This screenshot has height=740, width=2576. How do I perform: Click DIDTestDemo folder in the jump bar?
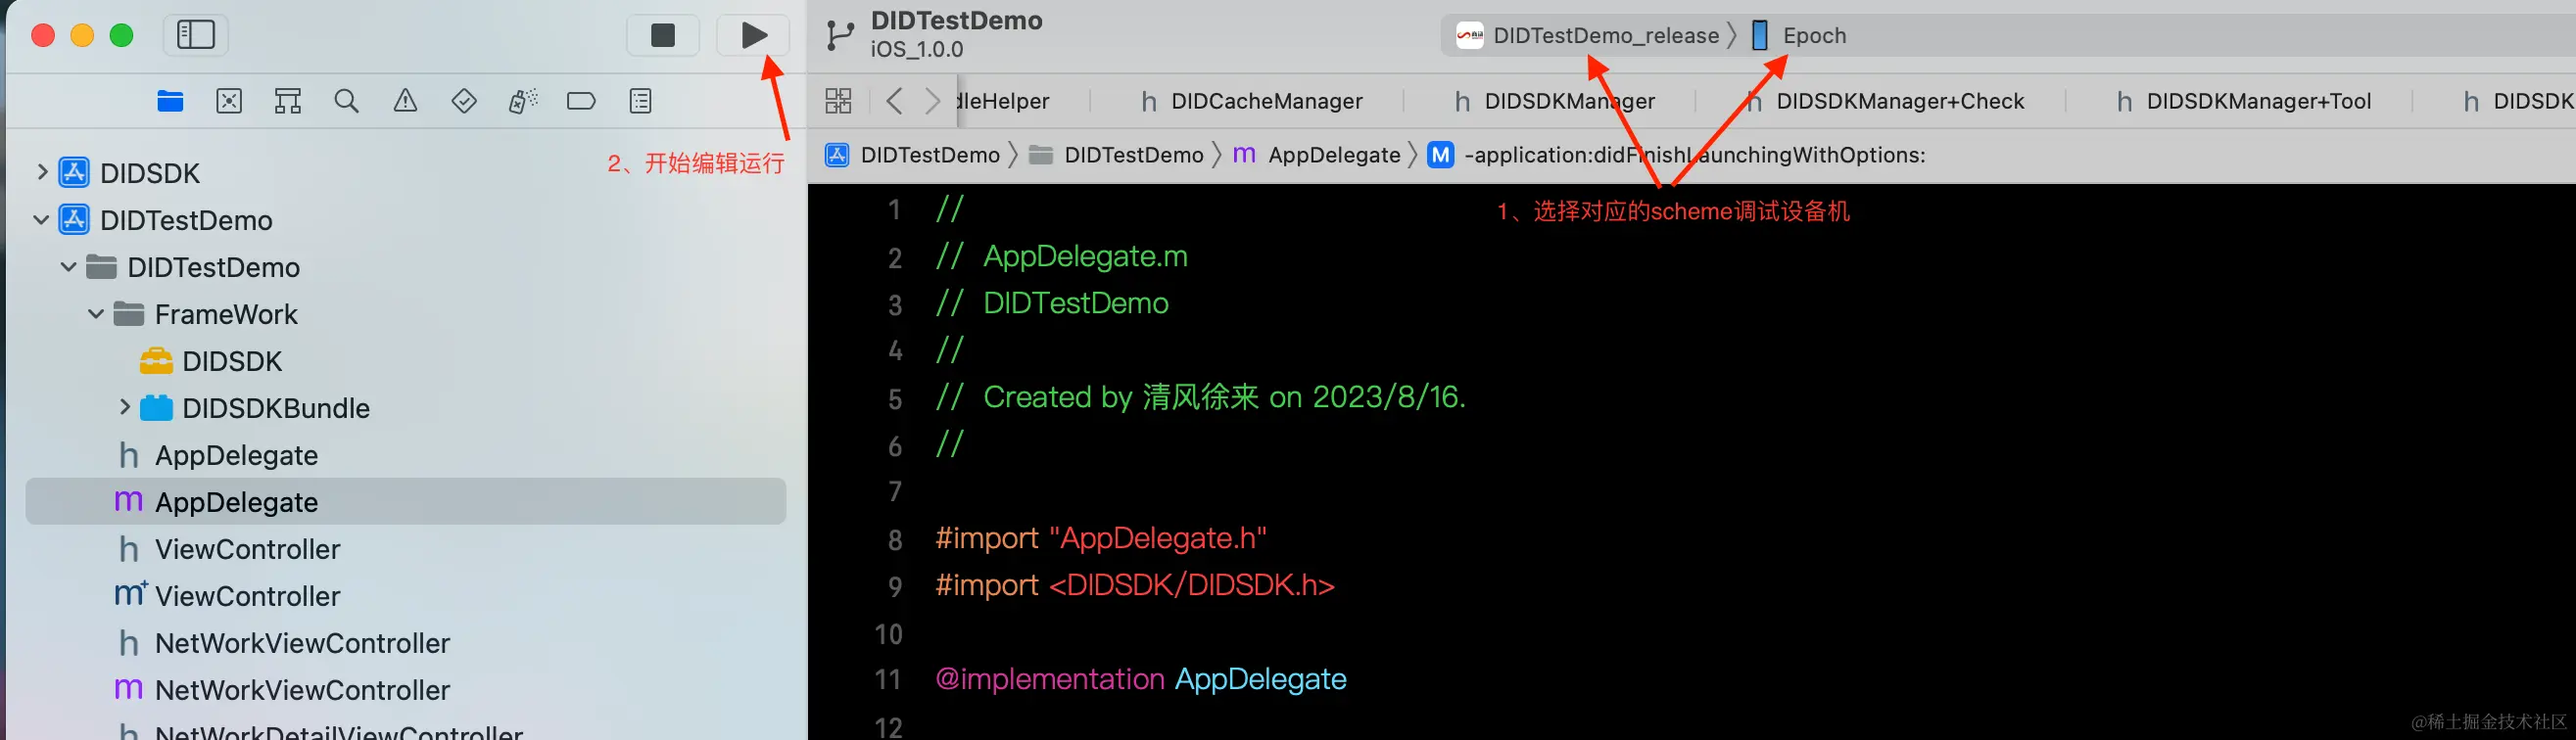(1116, 155)
